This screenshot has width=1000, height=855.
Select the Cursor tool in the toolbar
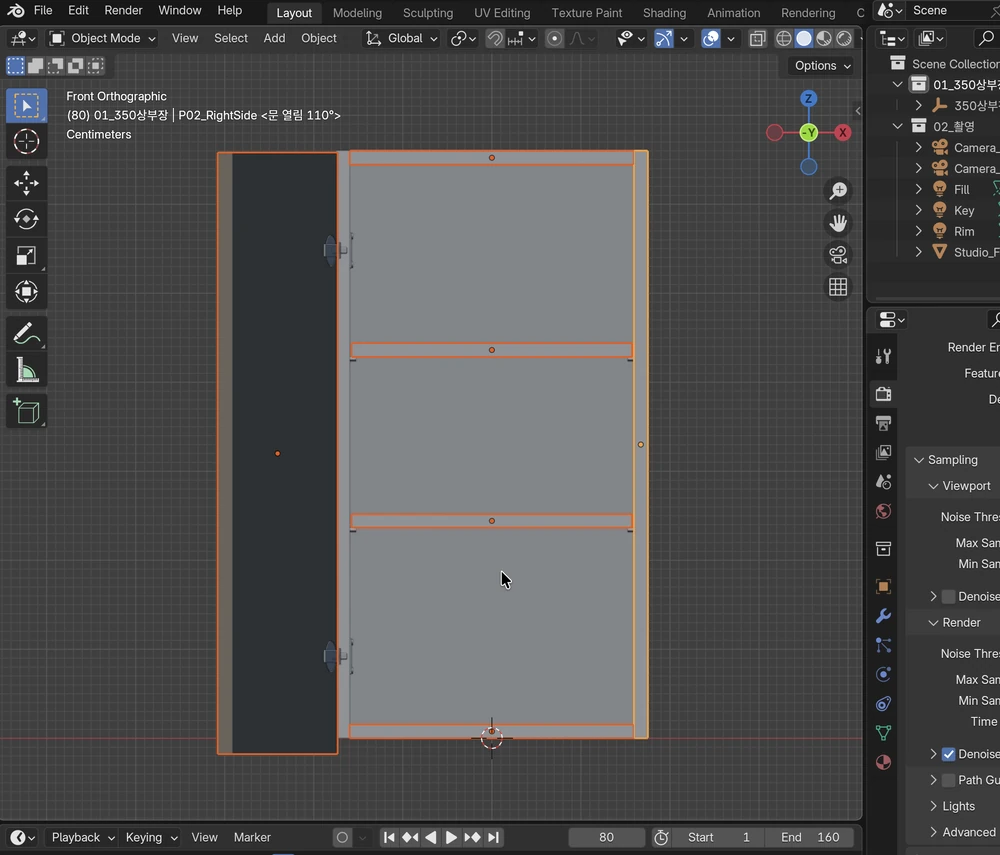(26, 142)
